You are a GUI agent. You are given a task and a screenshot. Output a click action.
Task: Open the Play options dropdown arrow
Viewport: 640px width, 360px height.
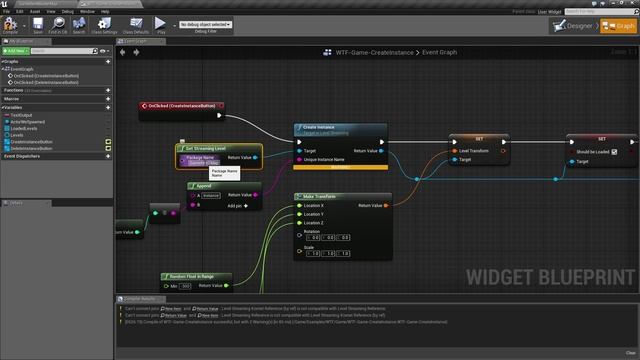pos(174,26)
